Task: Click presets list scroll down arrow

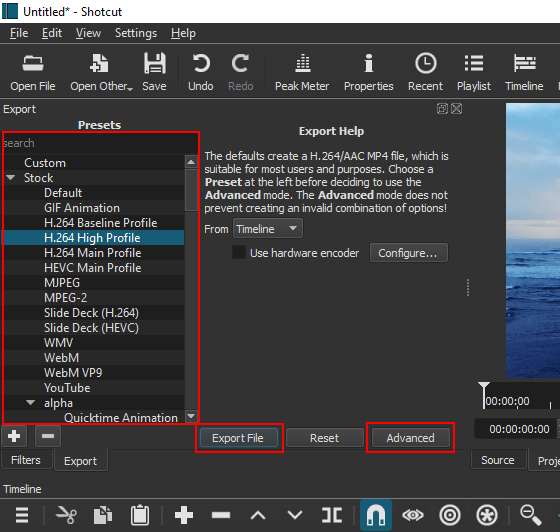Action: pos(191,416)
